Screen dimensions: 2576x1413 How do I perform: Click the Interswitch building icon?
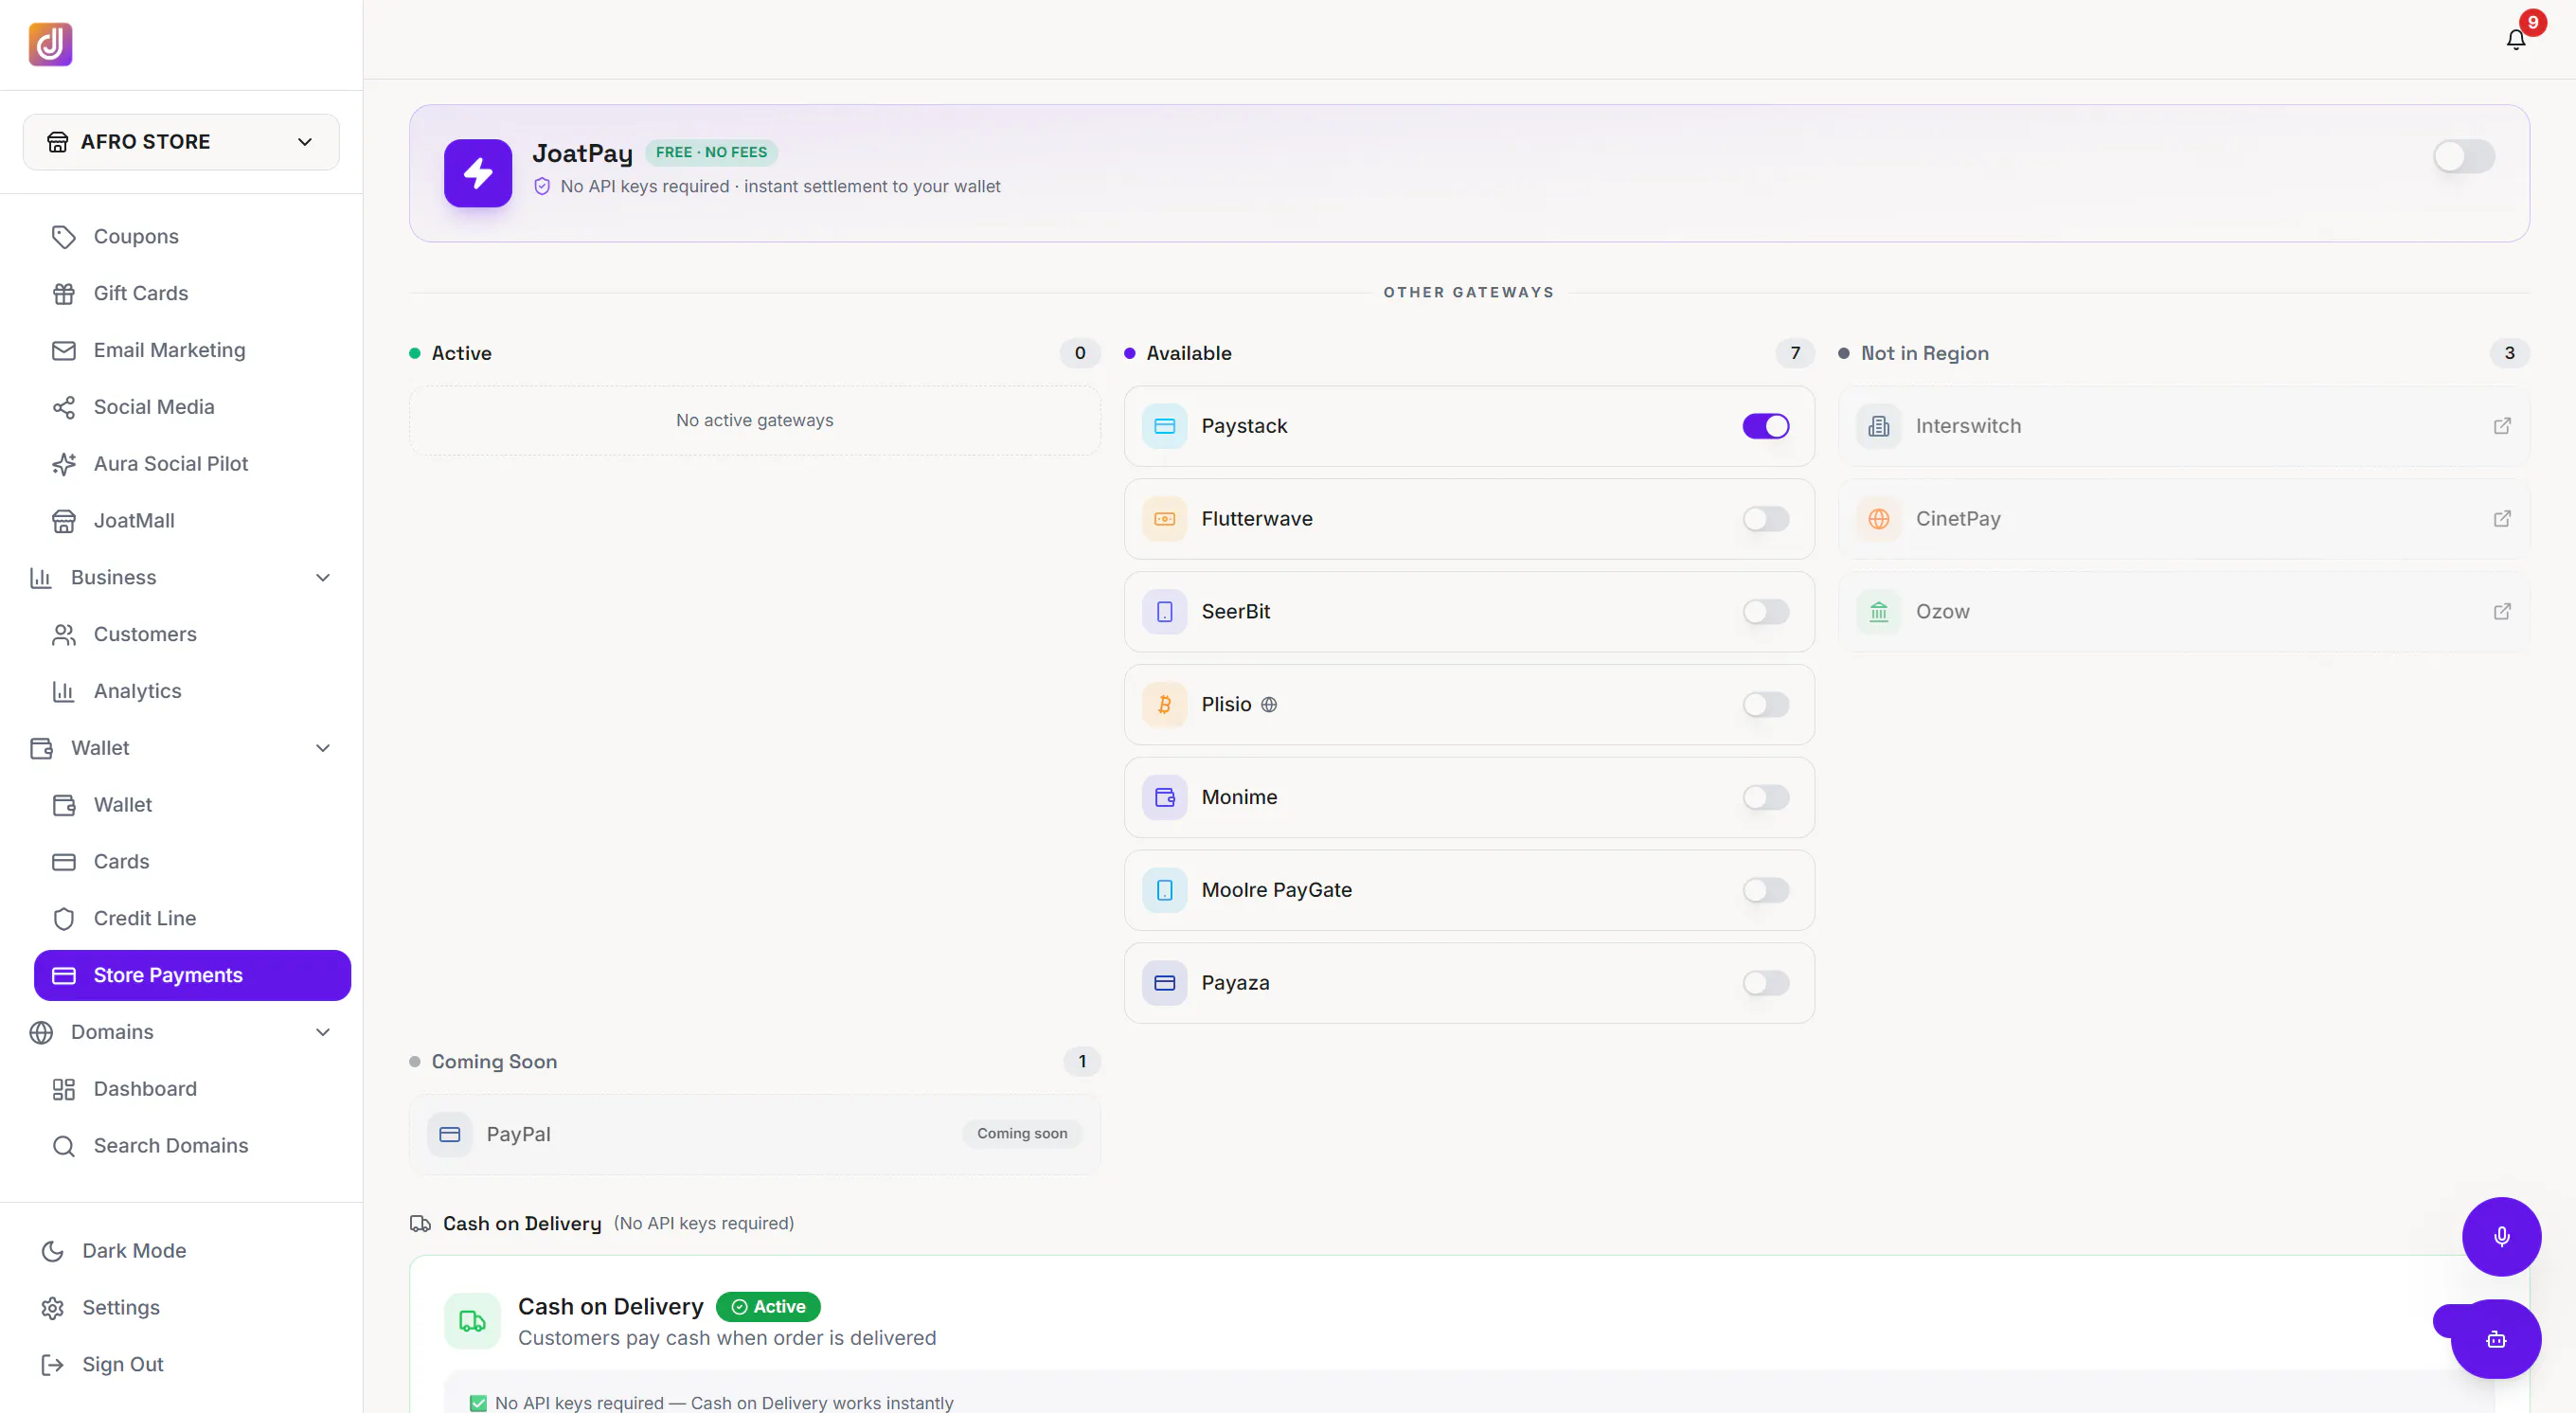1879,426
